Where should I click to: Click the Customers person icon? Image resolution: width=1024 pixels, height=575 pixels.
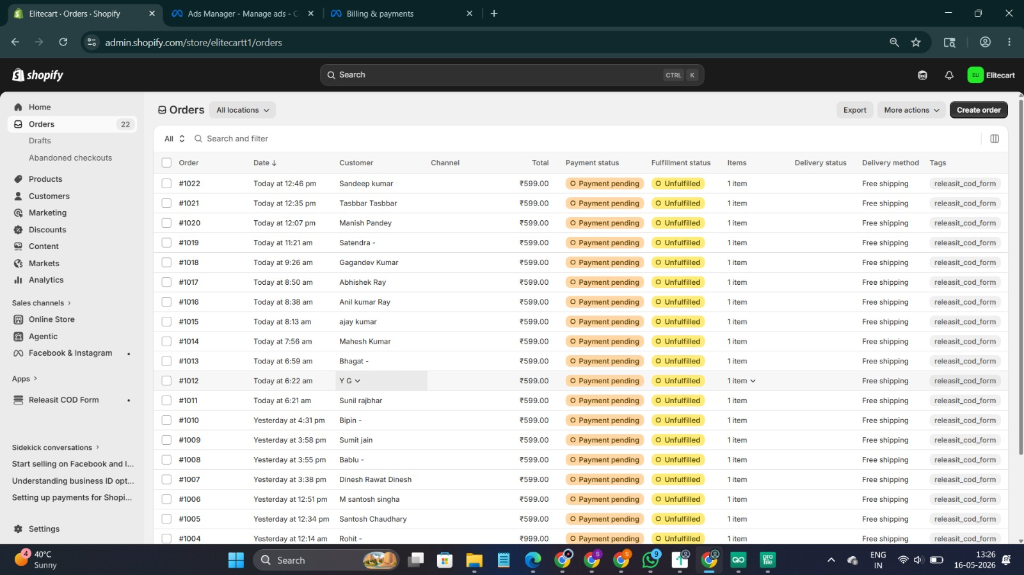tap(18, 196)
